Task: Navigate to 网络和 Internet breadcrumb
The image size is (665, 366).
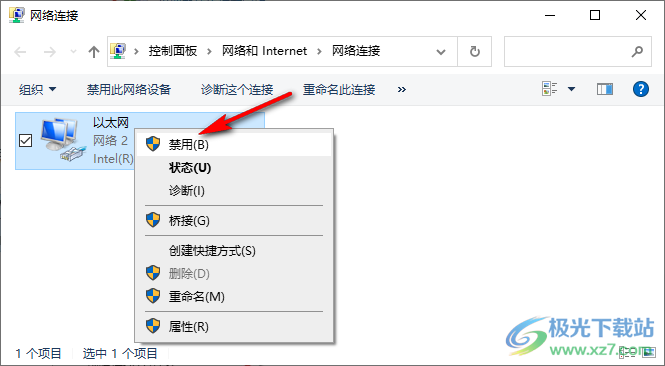Action: (264, 51)
